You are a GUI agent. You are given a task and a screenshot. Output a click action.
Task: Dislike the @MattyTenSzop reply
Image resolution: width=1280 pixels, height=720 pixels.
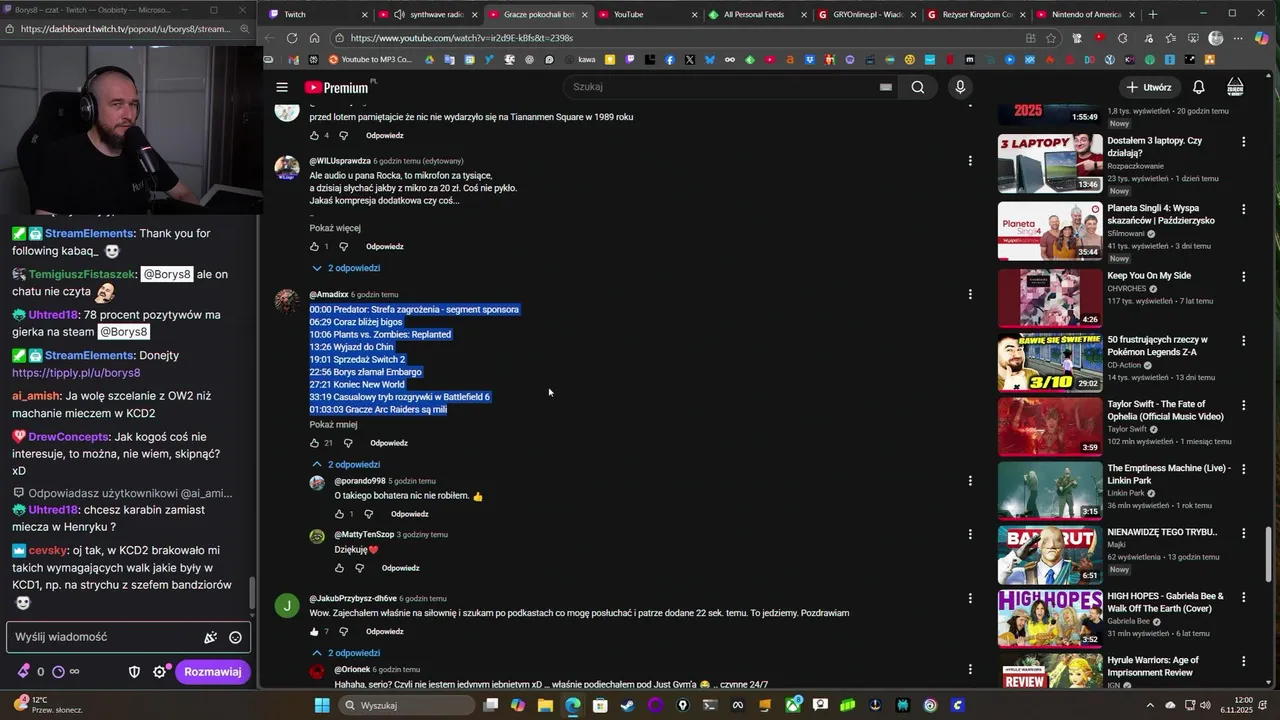(x=359, y=568)
